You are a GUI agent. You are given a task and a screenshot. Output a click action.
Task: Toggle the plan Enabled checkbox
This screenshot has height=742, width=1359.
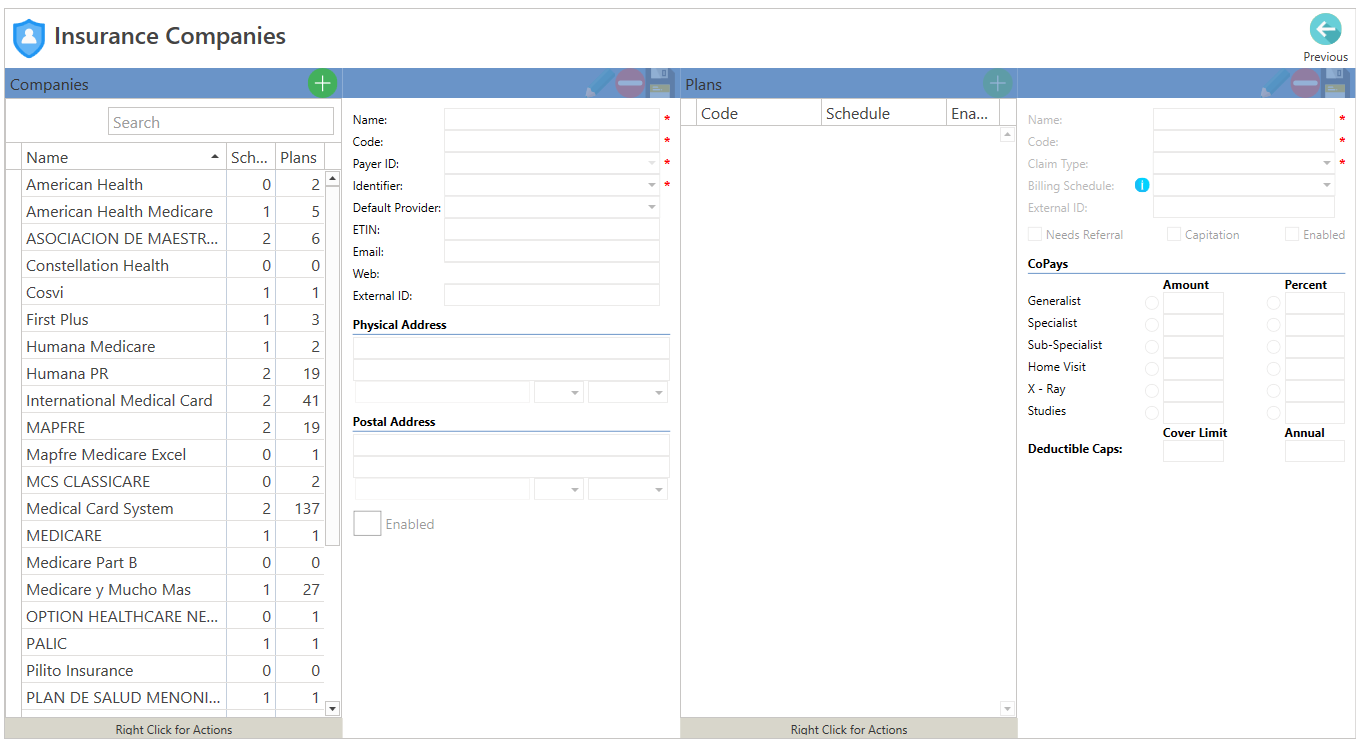pyautogui.click(x=1292, y=234)
